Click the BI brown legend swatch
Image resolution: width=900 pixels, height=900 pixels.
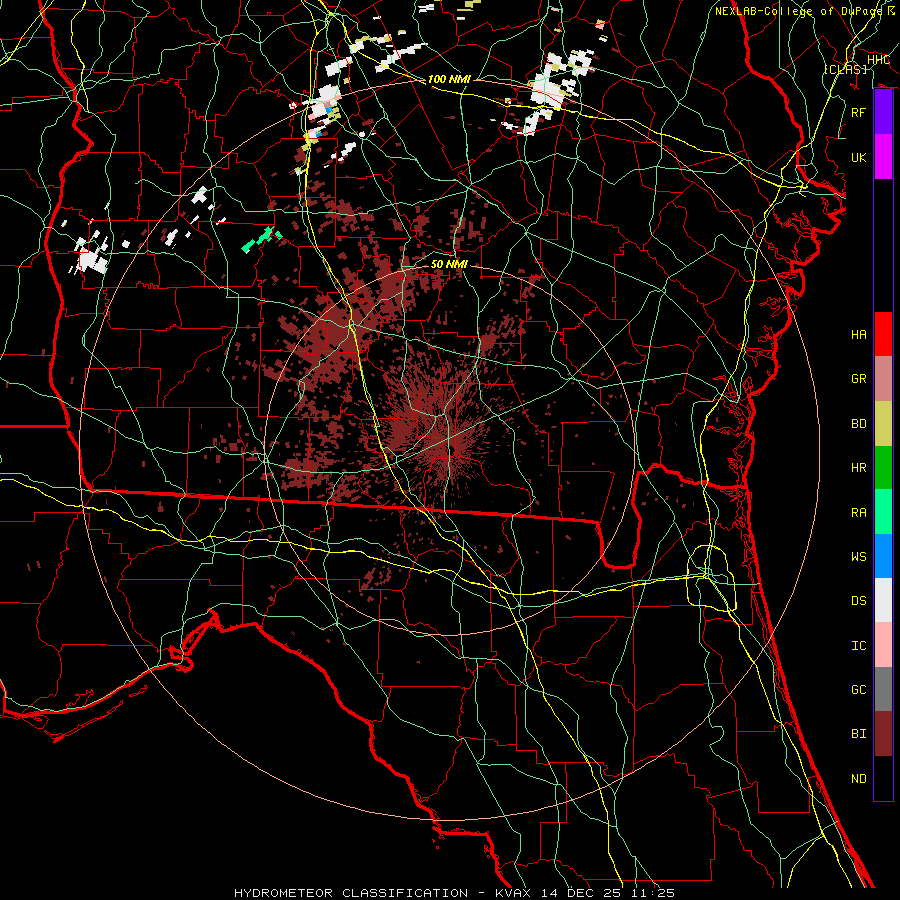pyautogui.click(x=883, y=734)
